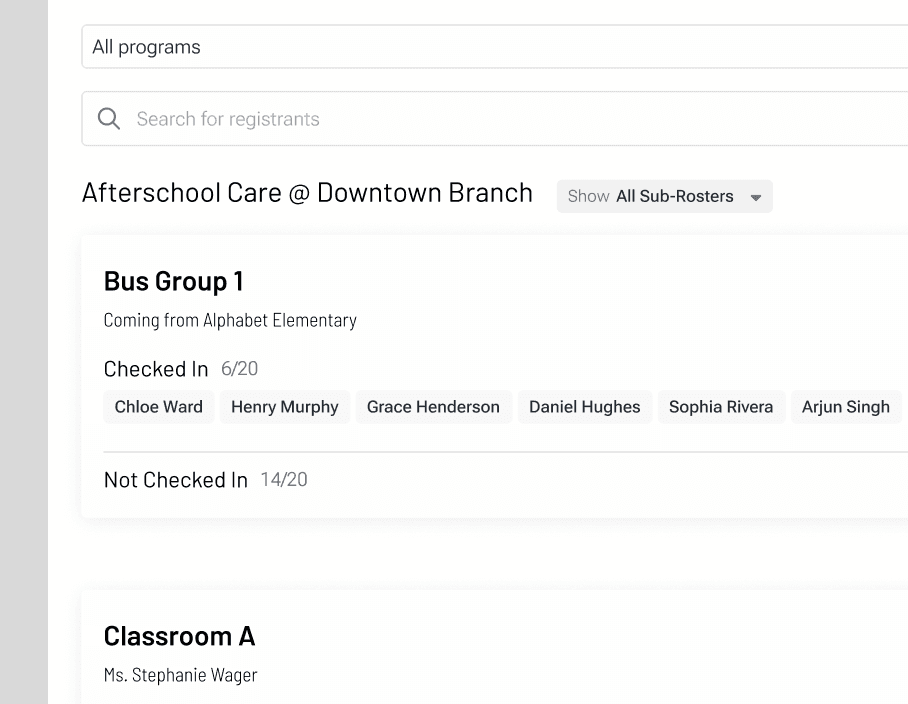Click the Afterschool Care @ Downtown Branch heading
This screenshot has width=908, height=704.
coord(307,193)
